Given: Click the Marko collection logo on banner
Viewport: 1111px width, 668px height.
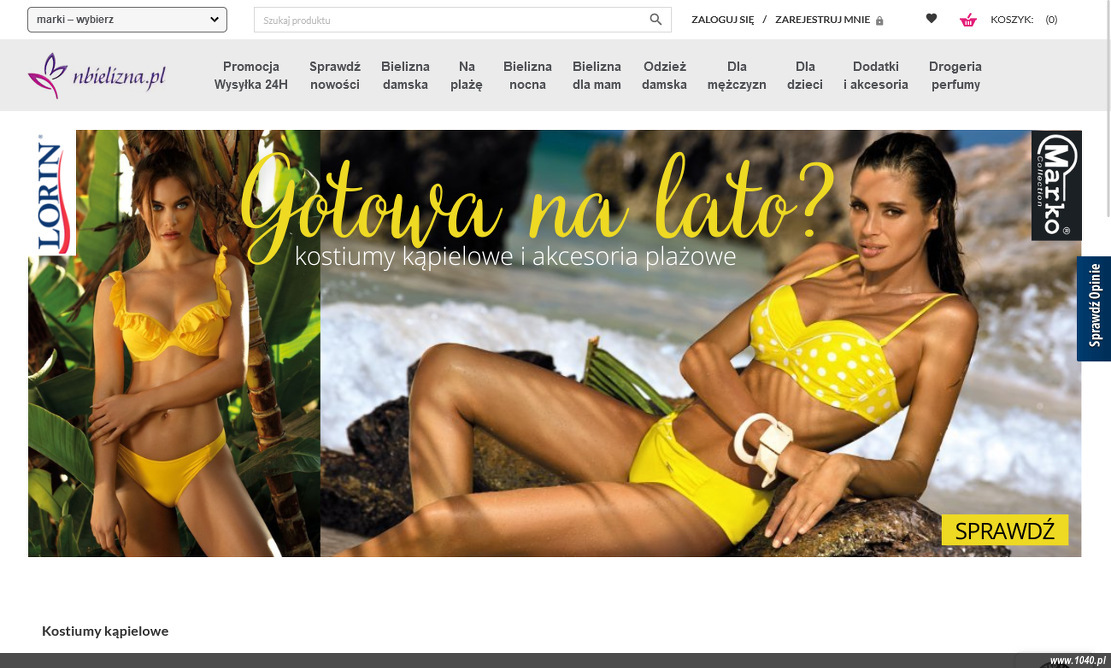Looking at the screenshot, I should [1056, 186].
